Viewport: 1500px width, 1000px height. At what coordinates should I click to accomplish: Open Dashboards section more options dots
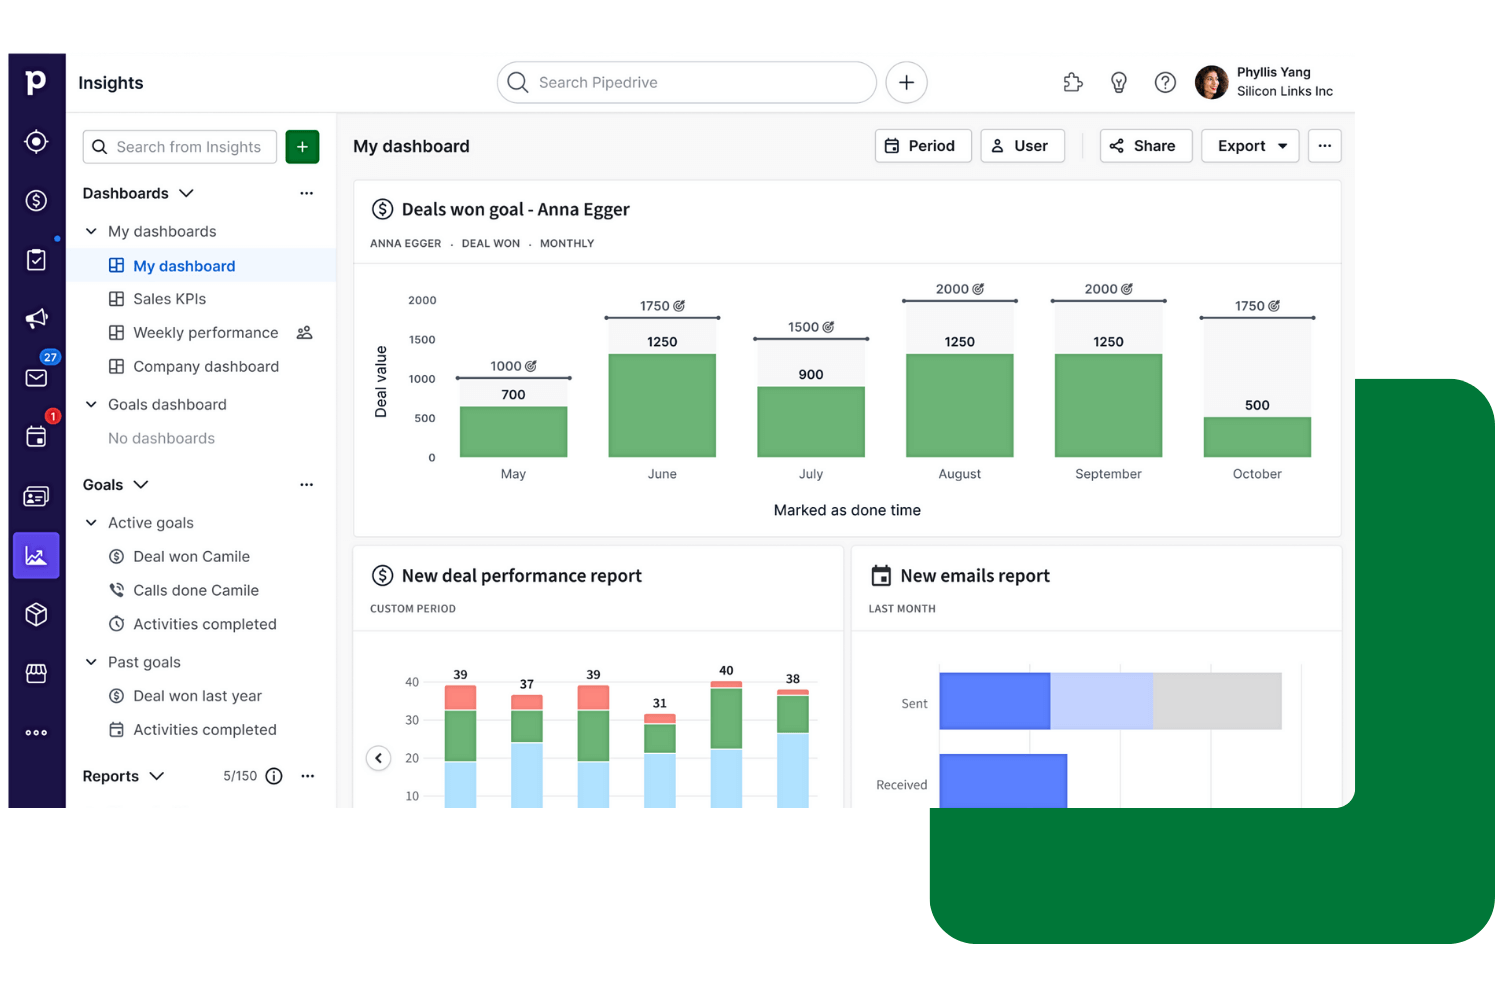pos(306,193)
